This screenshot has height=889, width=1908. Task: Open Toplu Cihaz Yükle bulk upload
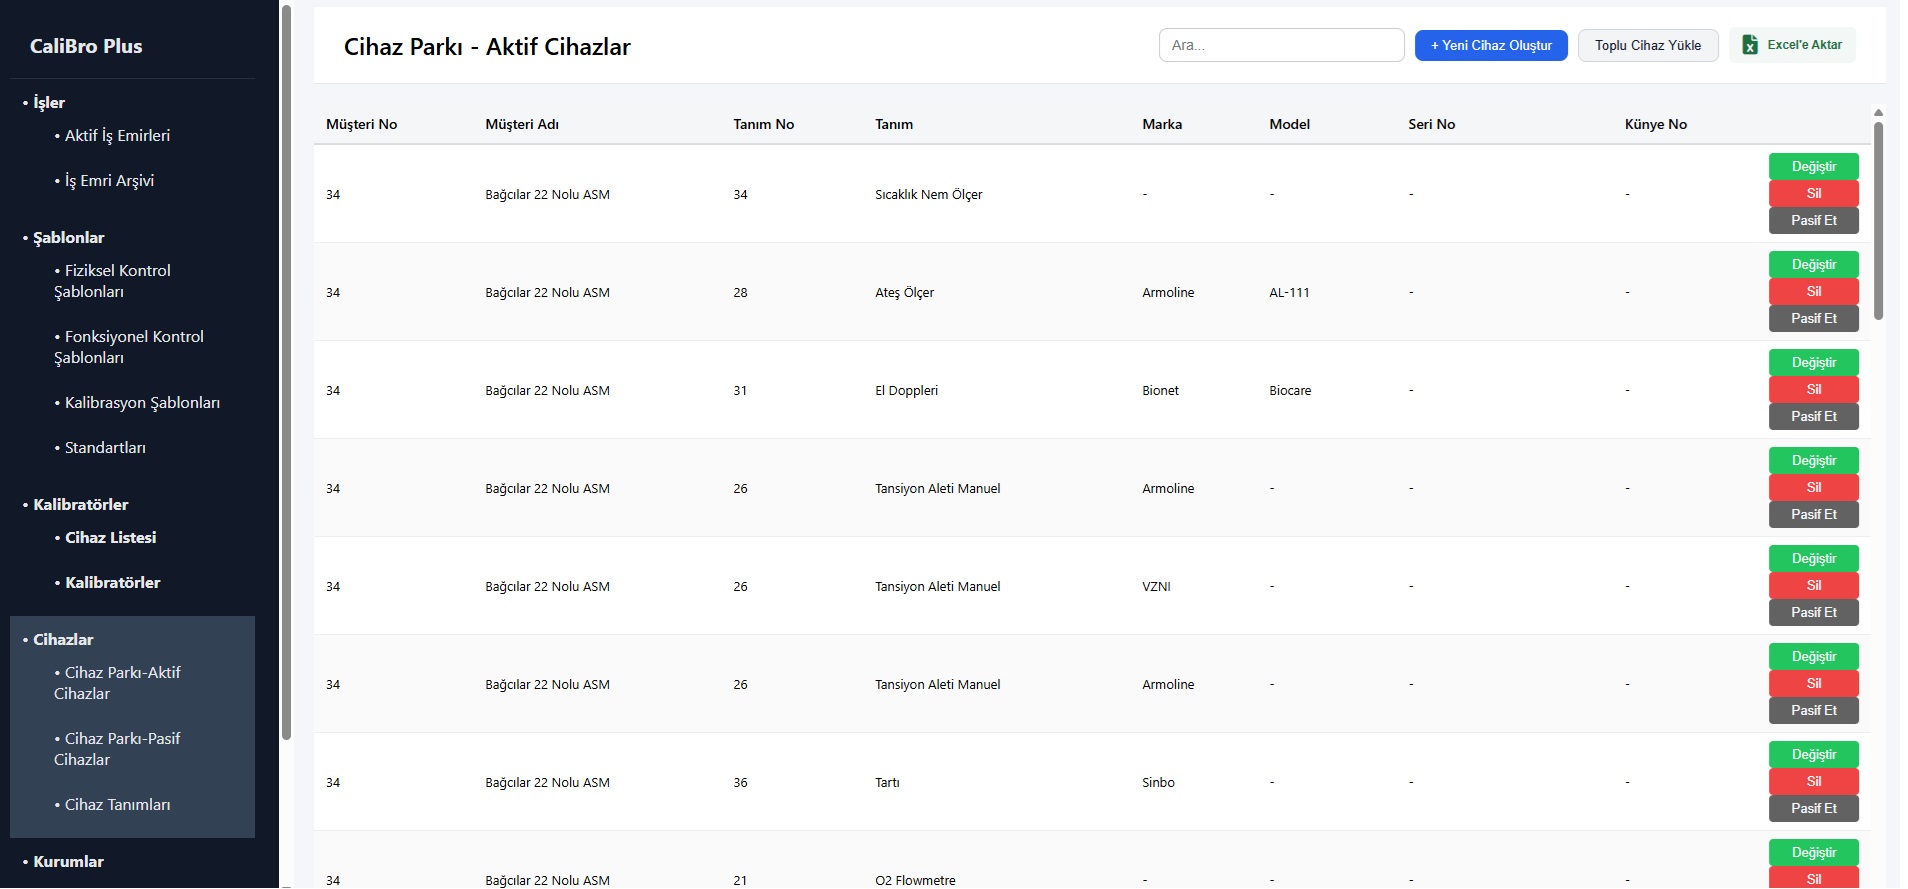click(x=1647, y=45)
